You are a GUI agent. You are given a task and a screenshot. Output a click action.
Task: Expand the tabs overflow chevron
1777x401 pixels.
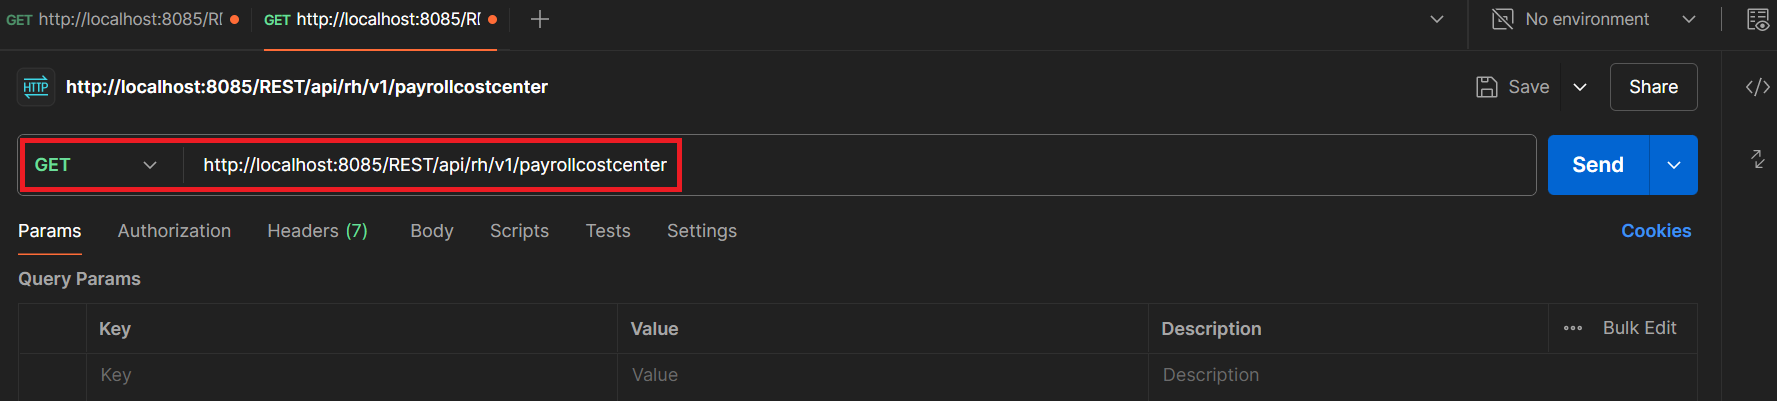[1437, 19]
